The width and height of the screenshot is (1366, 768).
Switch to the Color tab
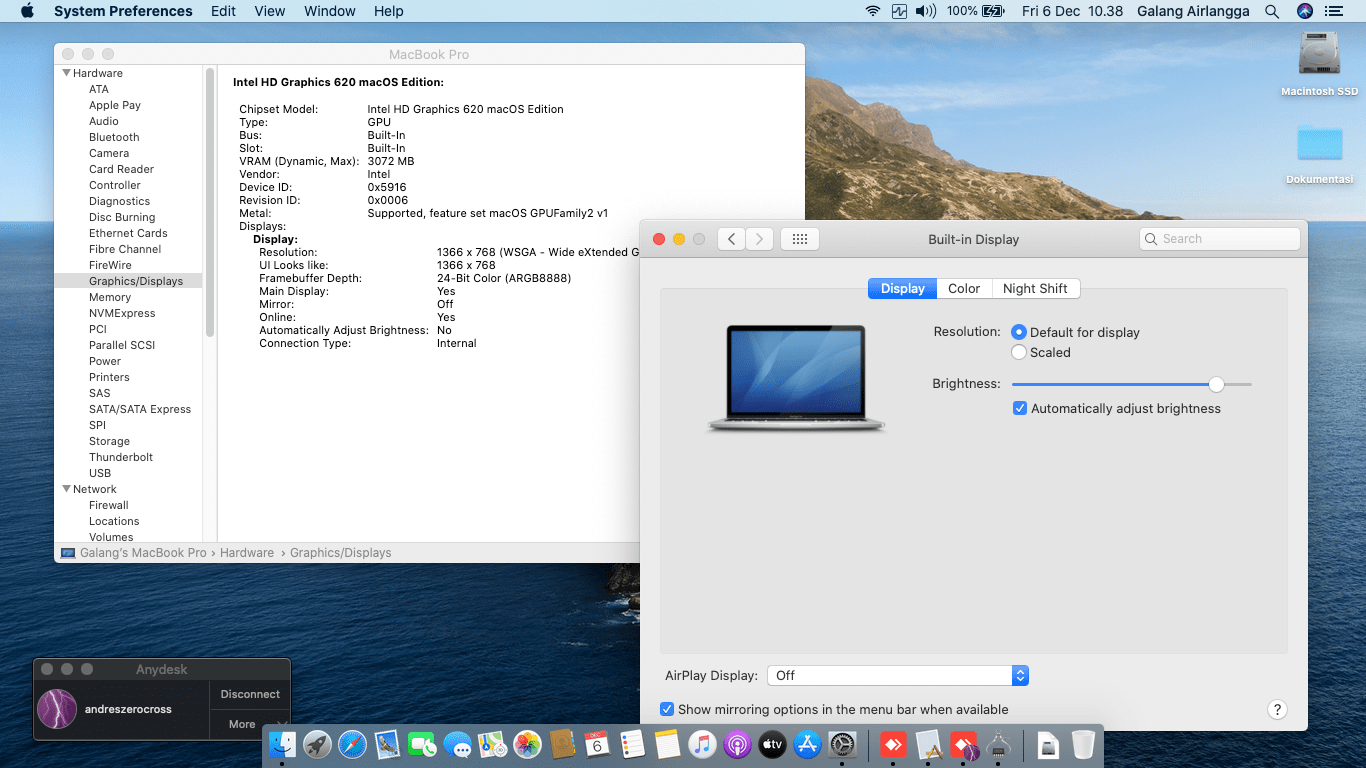[x=964, y=288]
